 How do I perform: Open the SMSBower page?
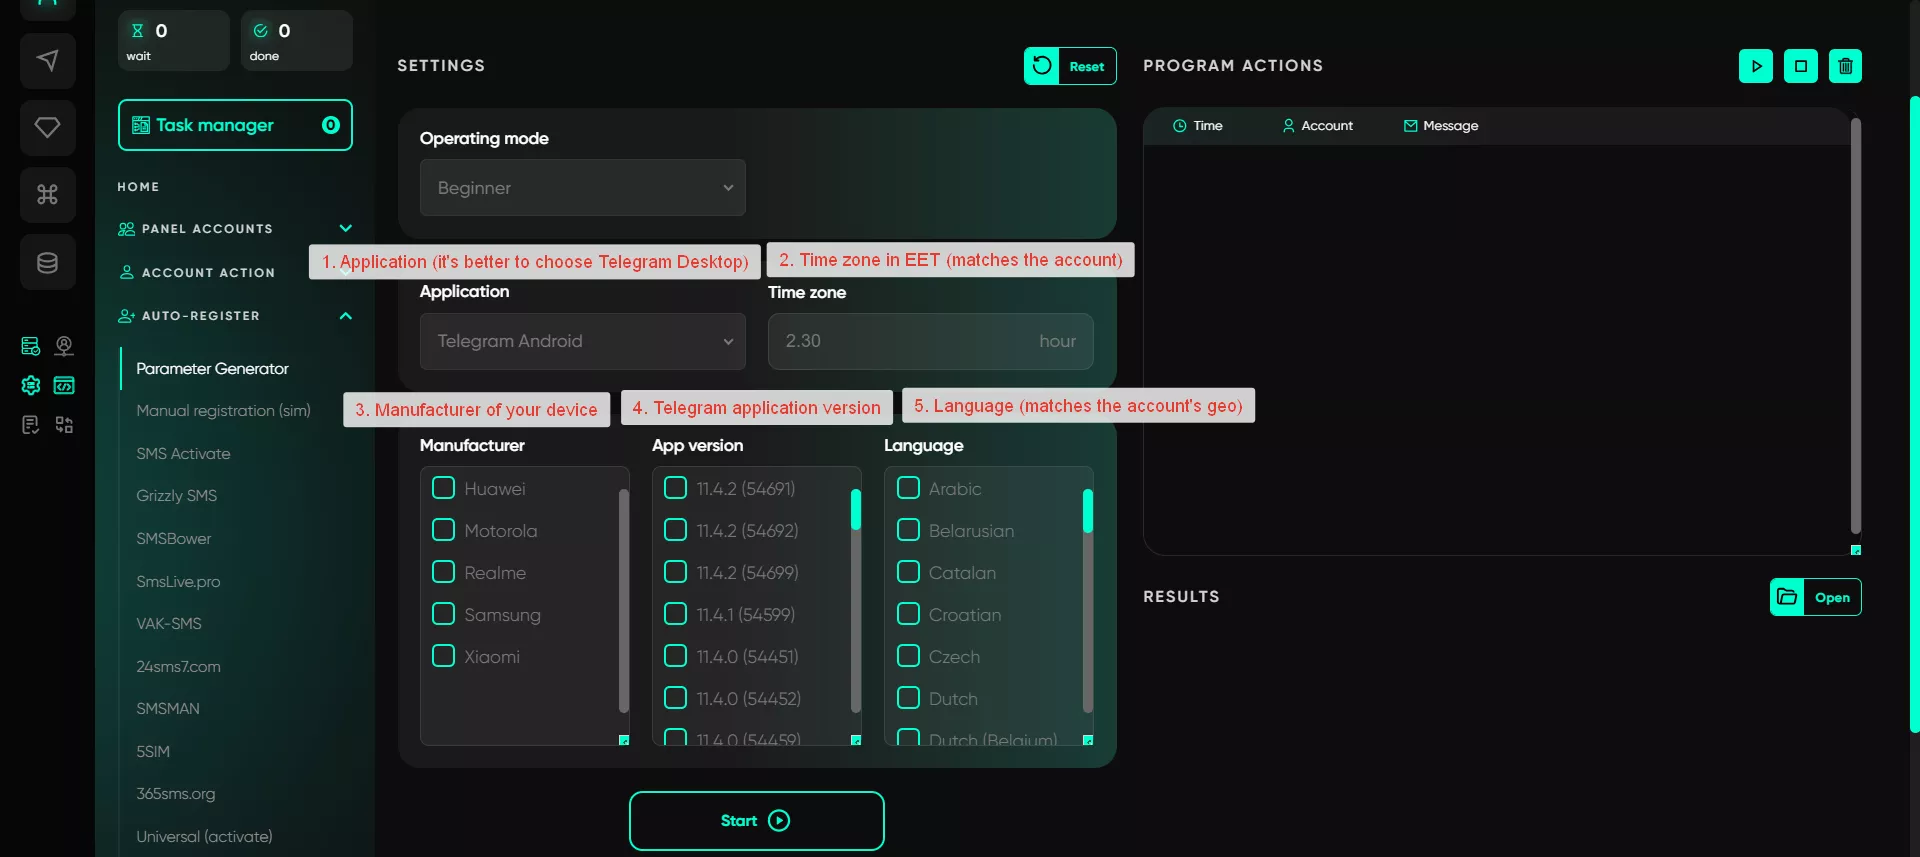click(174, 539)
